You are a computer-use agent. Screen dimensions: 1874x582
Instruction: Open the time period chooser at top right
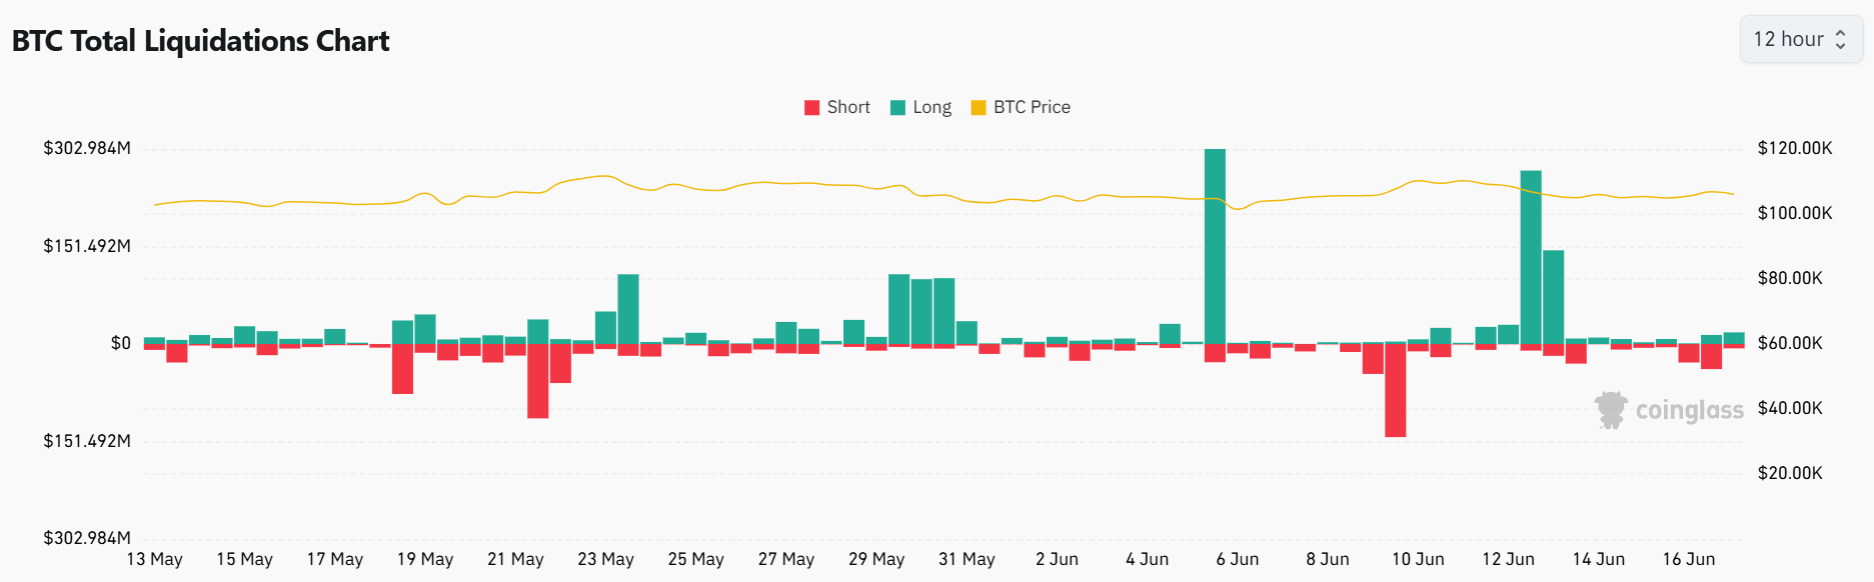tap(1800, 39)
